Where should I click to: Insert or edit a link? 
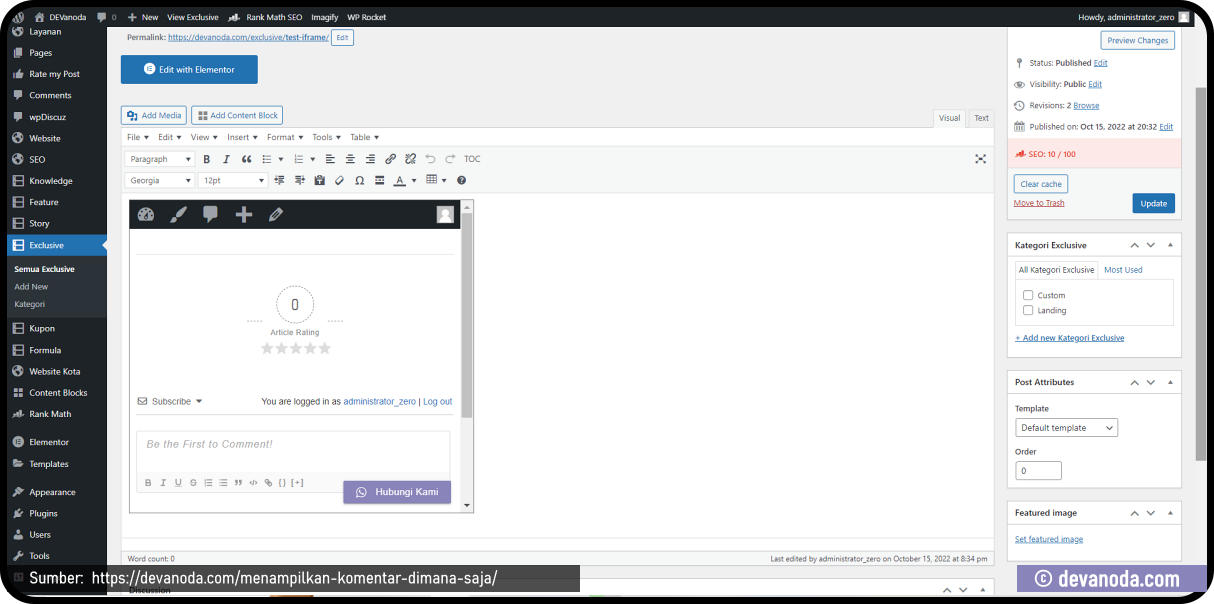[x=390, y=159]
